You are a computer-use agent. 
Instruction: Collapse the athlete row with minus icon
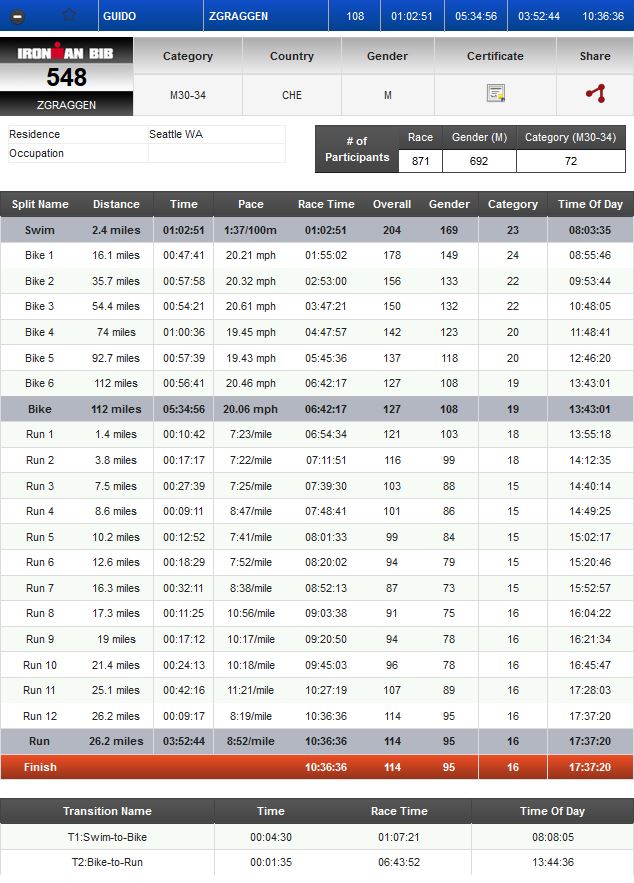pos(18,16)
